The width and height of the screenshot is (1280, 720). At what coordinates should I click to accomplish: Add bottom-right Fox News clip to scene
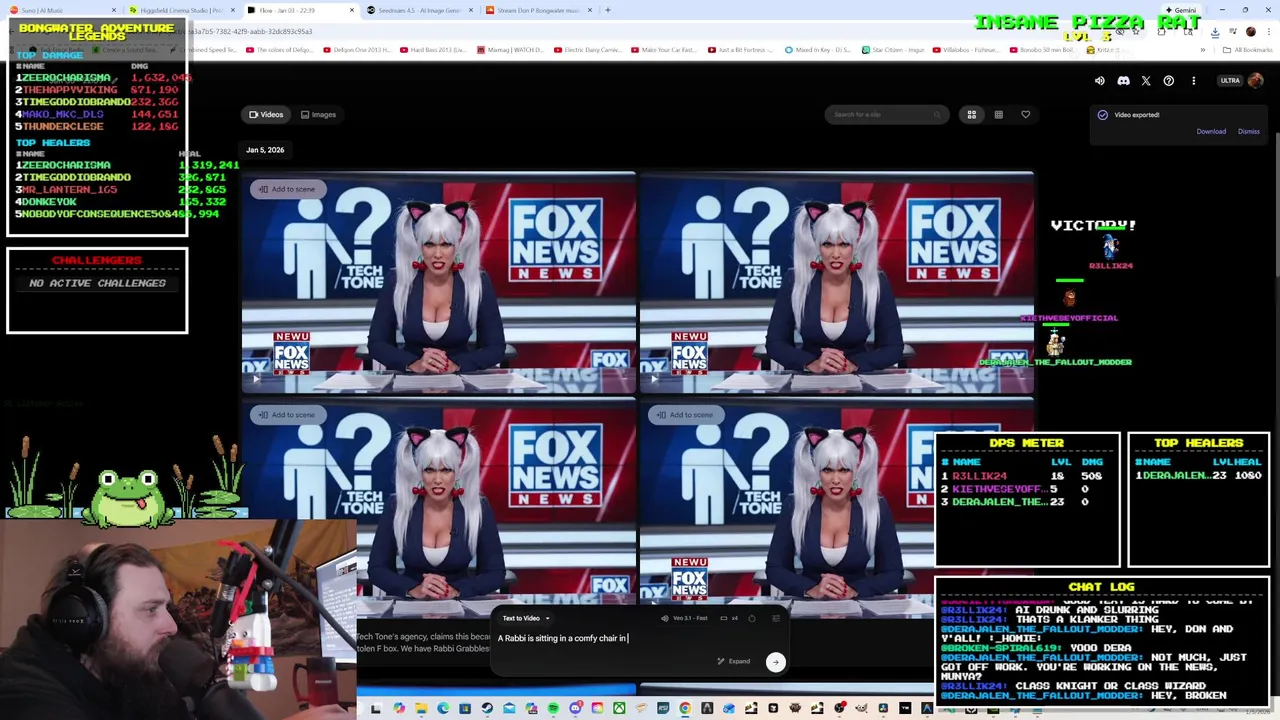click(684, 415)
